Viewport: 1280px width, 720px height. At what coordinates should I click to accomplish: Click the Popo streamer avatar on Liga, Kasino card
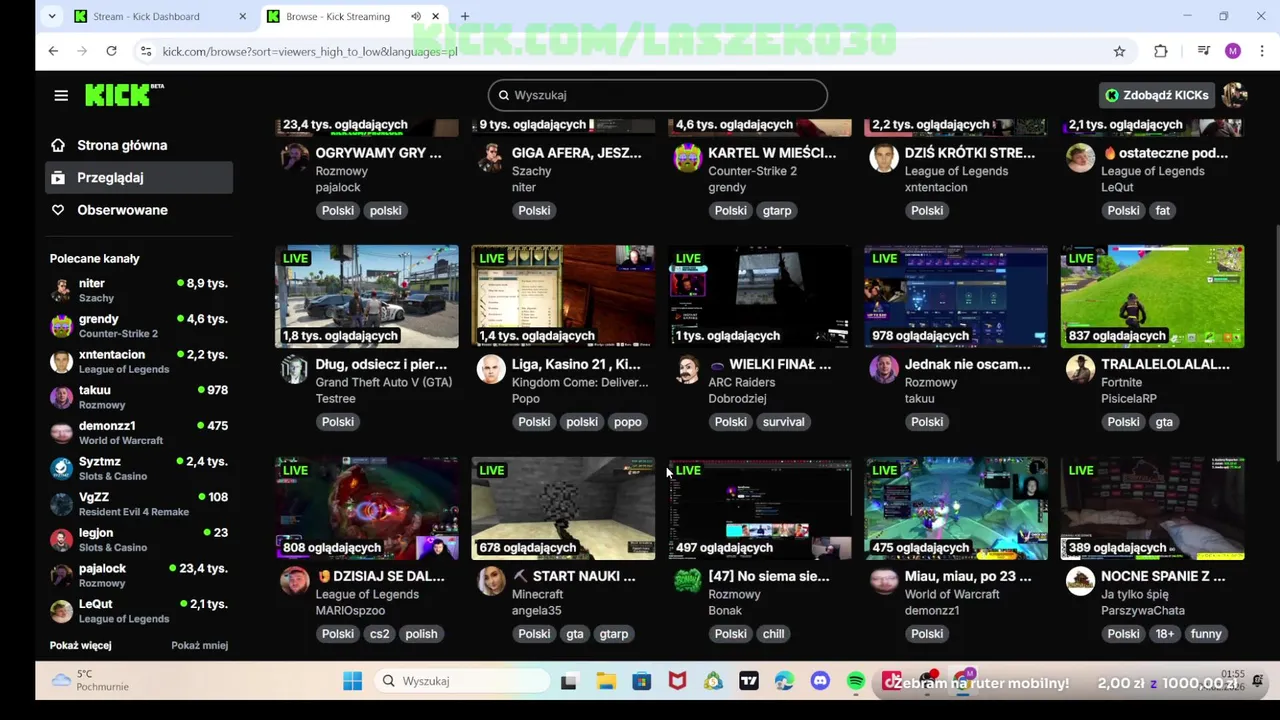click(x=491, y=370)
